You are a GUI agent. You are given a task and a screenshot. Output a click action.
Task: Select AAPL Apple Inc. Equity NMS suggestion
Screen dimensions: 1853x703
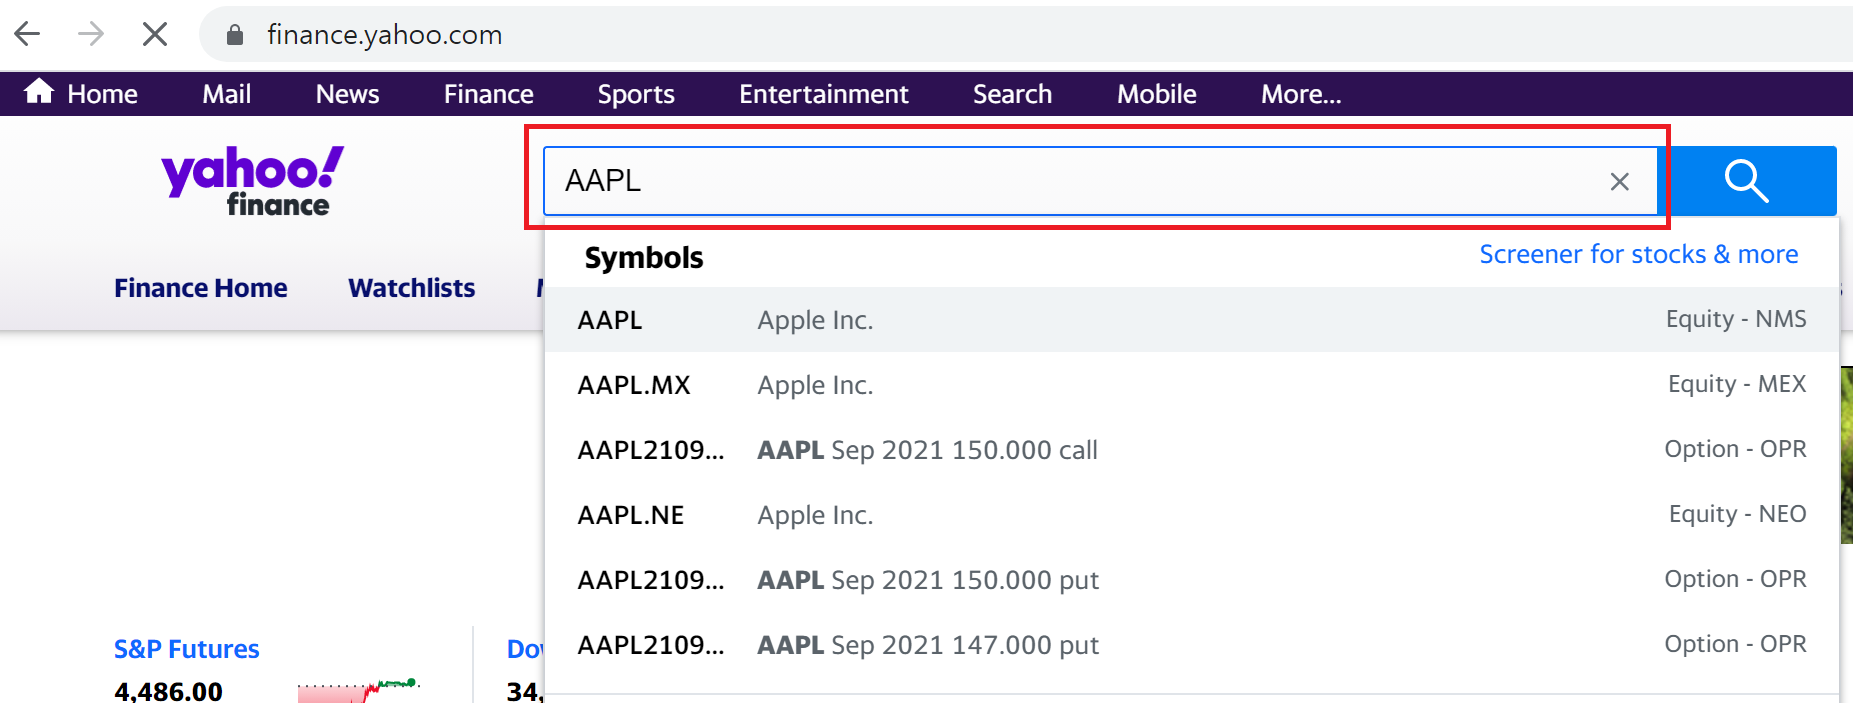(x=1192, y=320)
